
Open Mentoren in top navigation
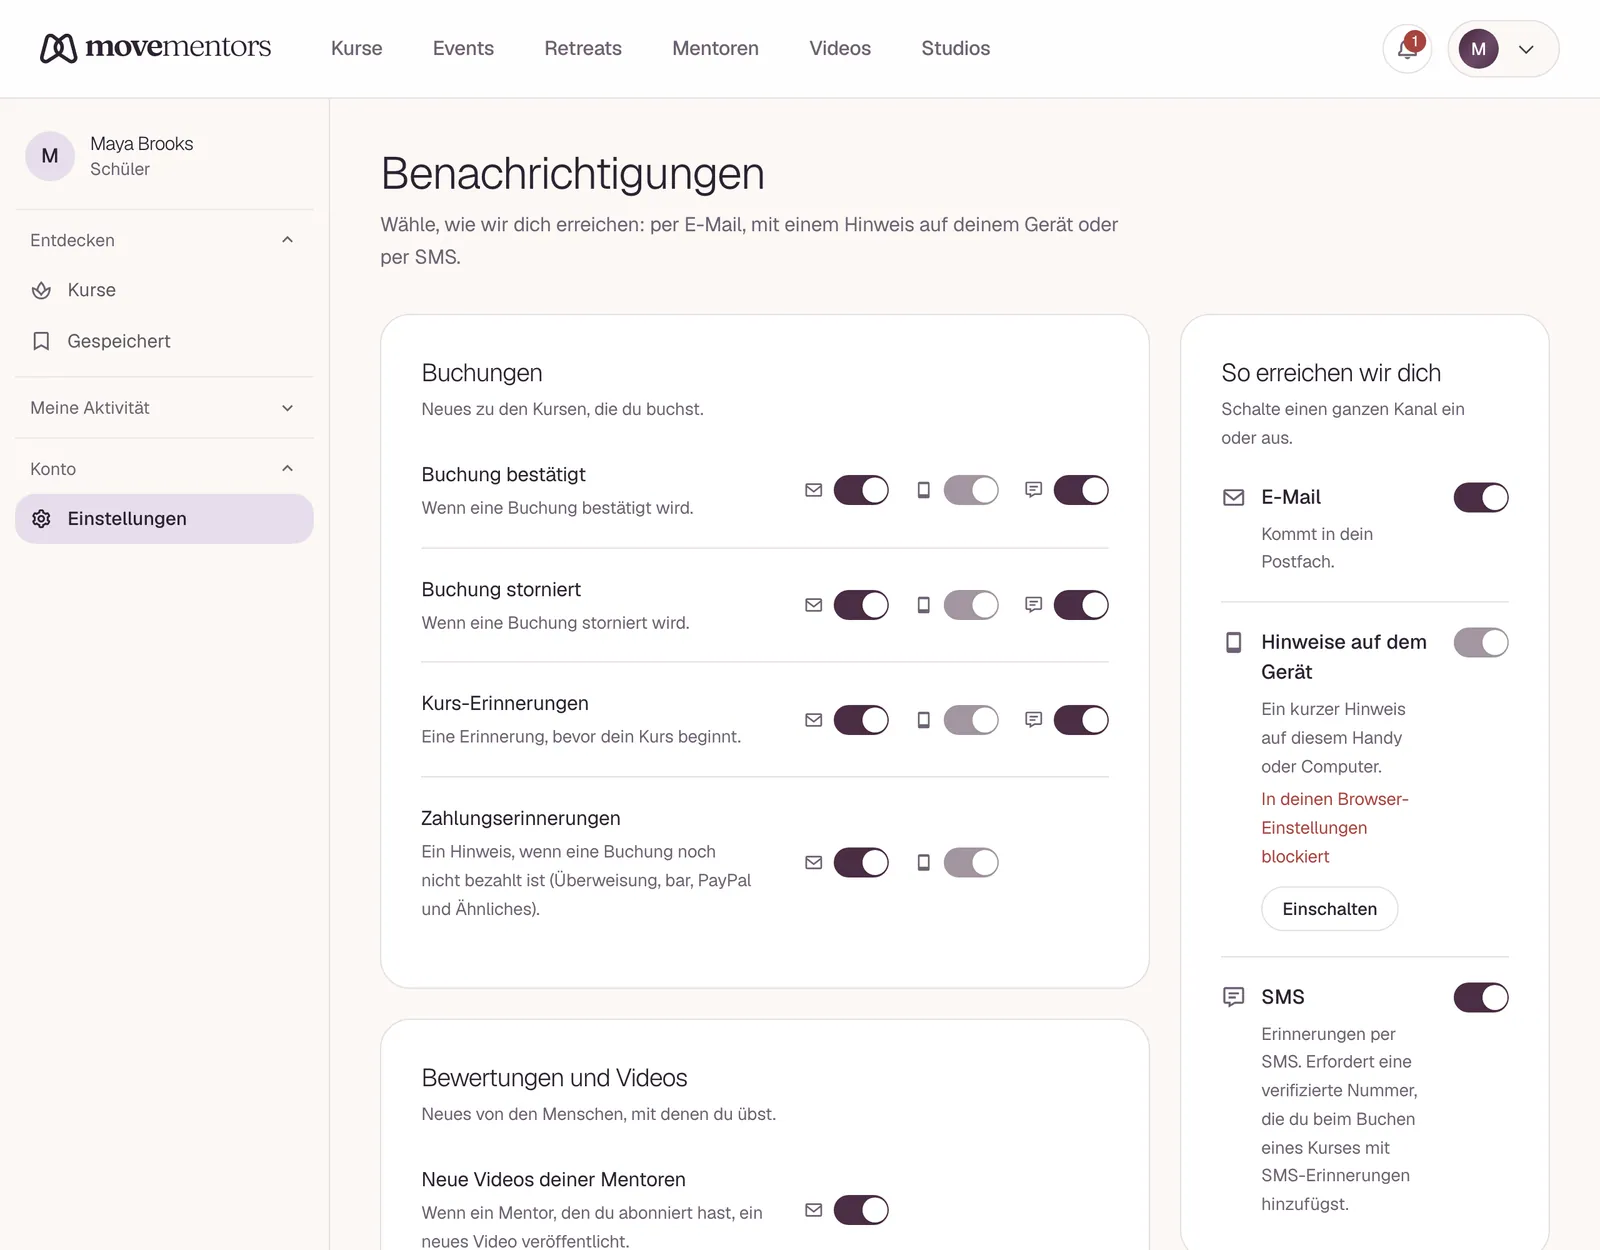(715, 48)
